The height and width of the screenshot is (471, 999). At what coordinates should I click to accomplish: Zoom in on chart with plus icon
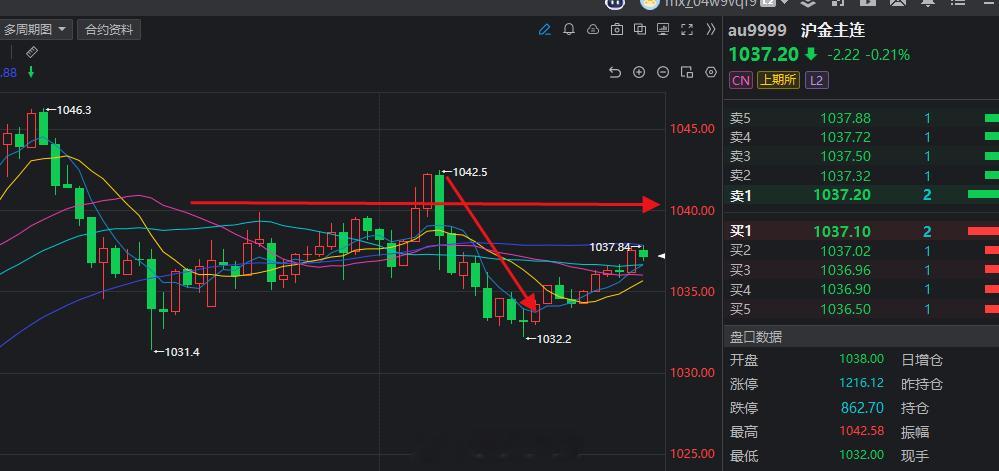(x=639, y=72)
